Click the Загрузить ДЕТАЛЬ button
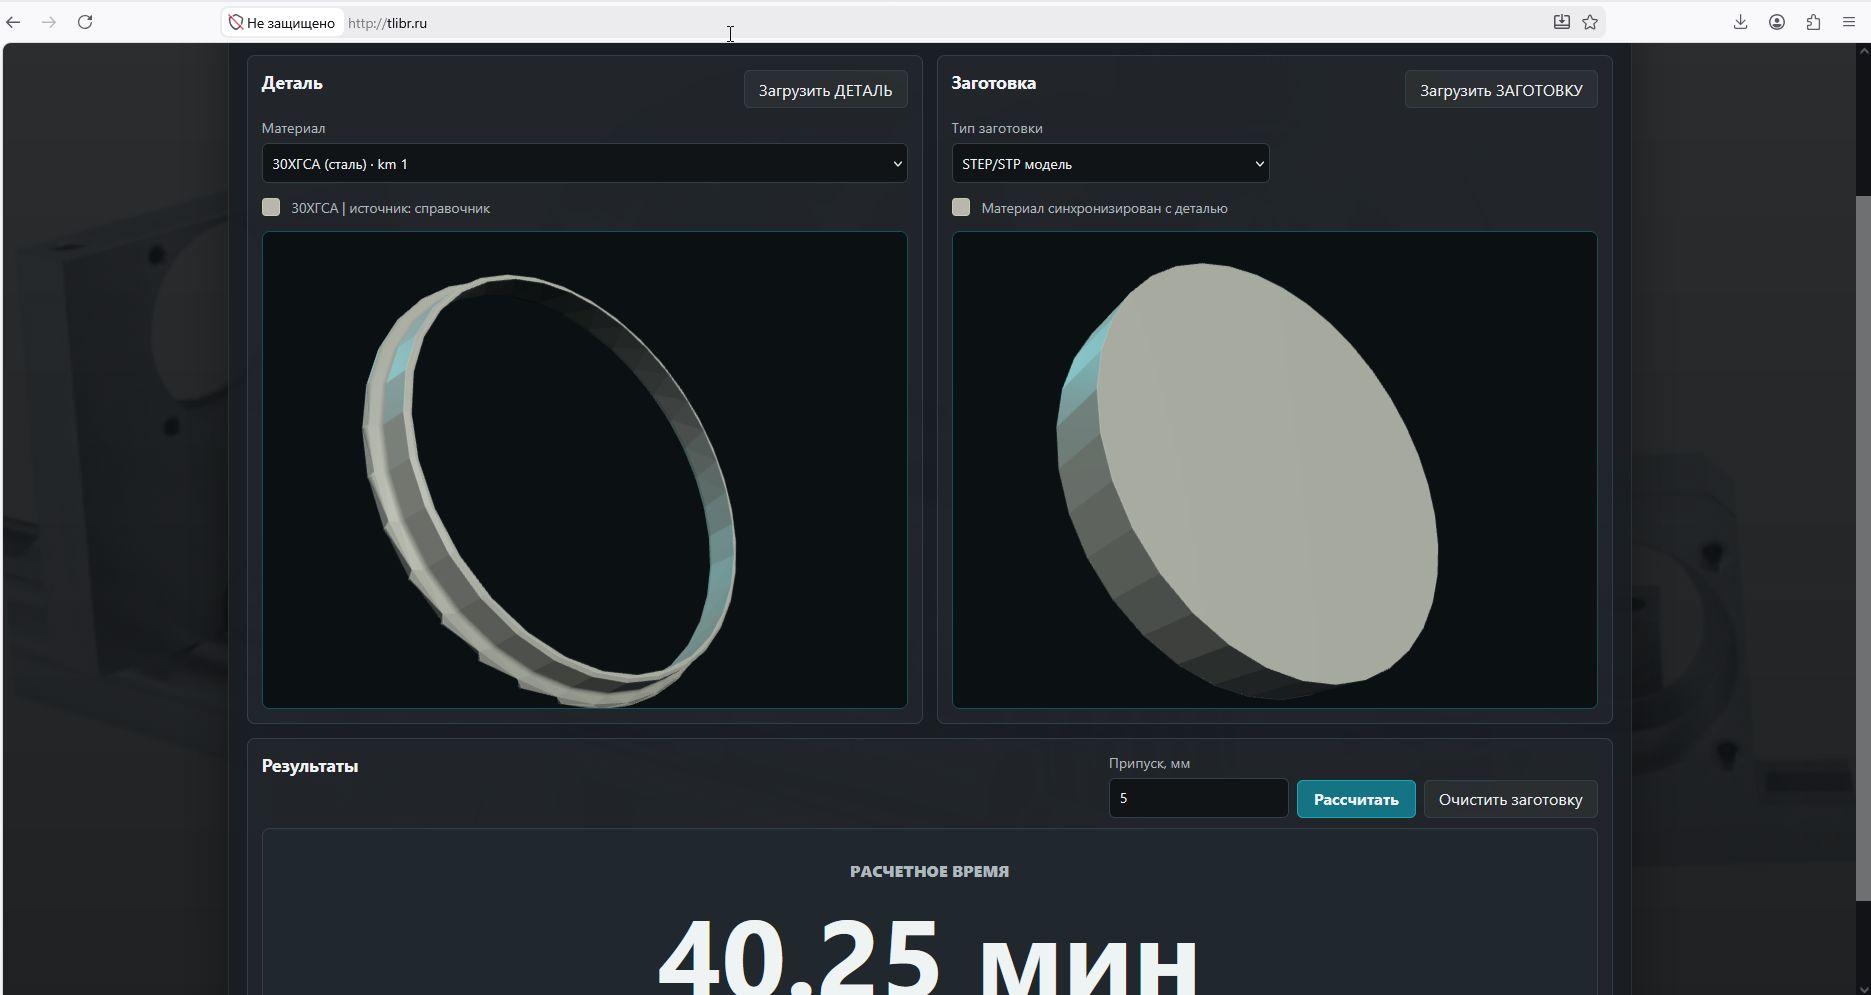The image size is (1871, 995). tap(825, 90)
